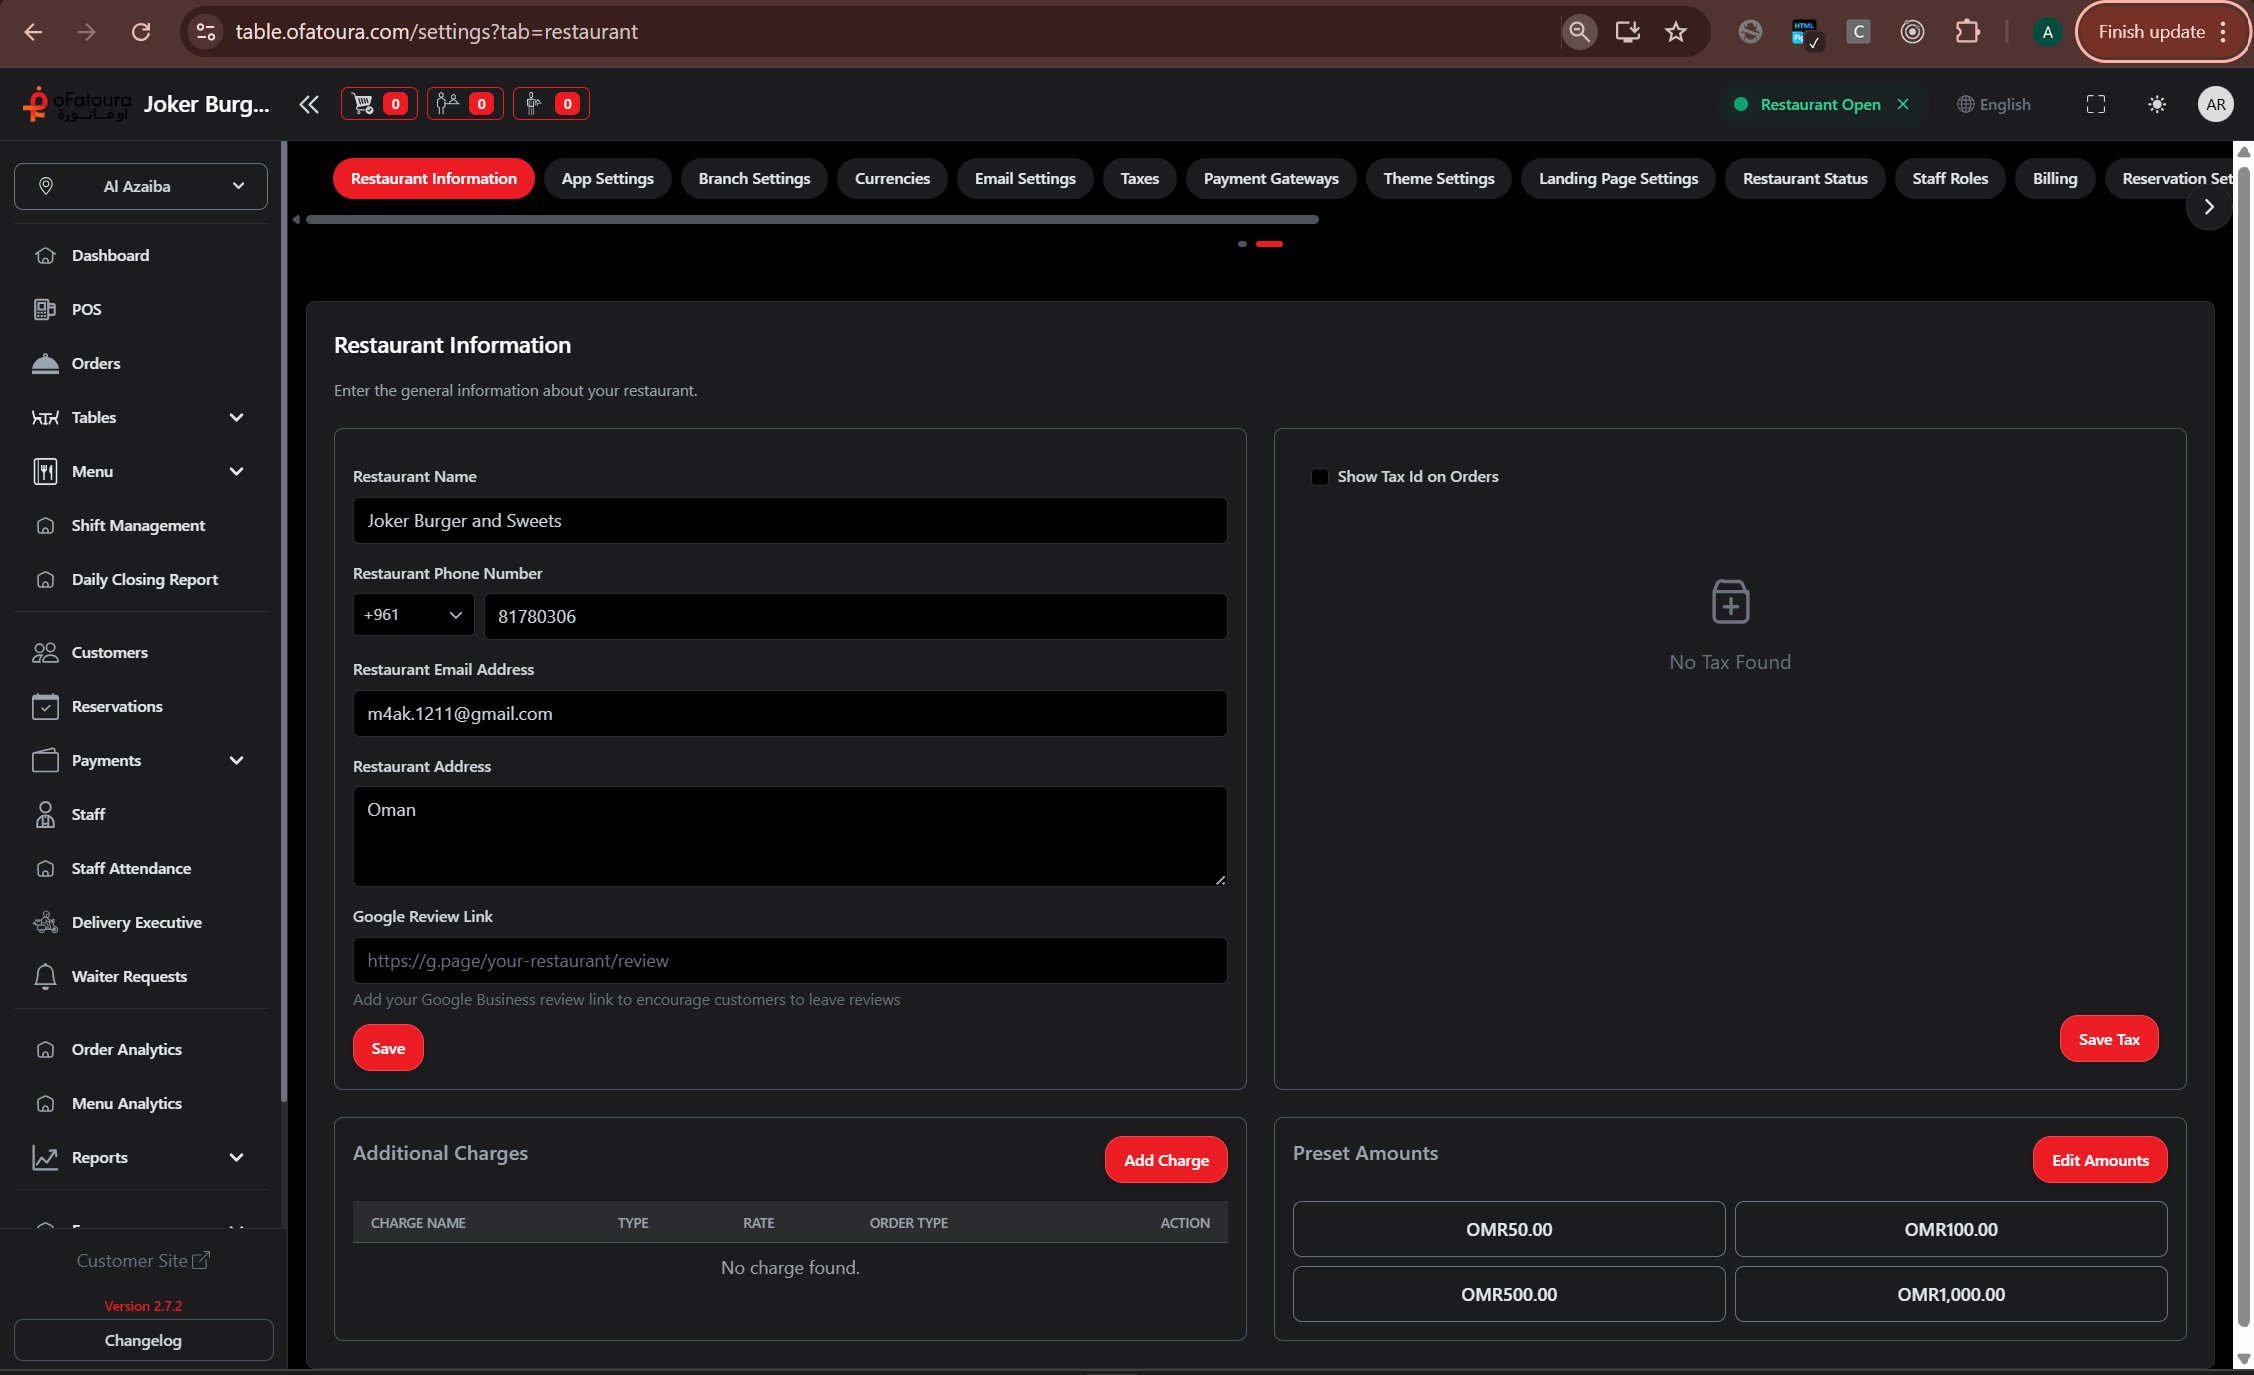
Task: Click the horizontal tabs scrollbar
Action: tap(812, 219)
